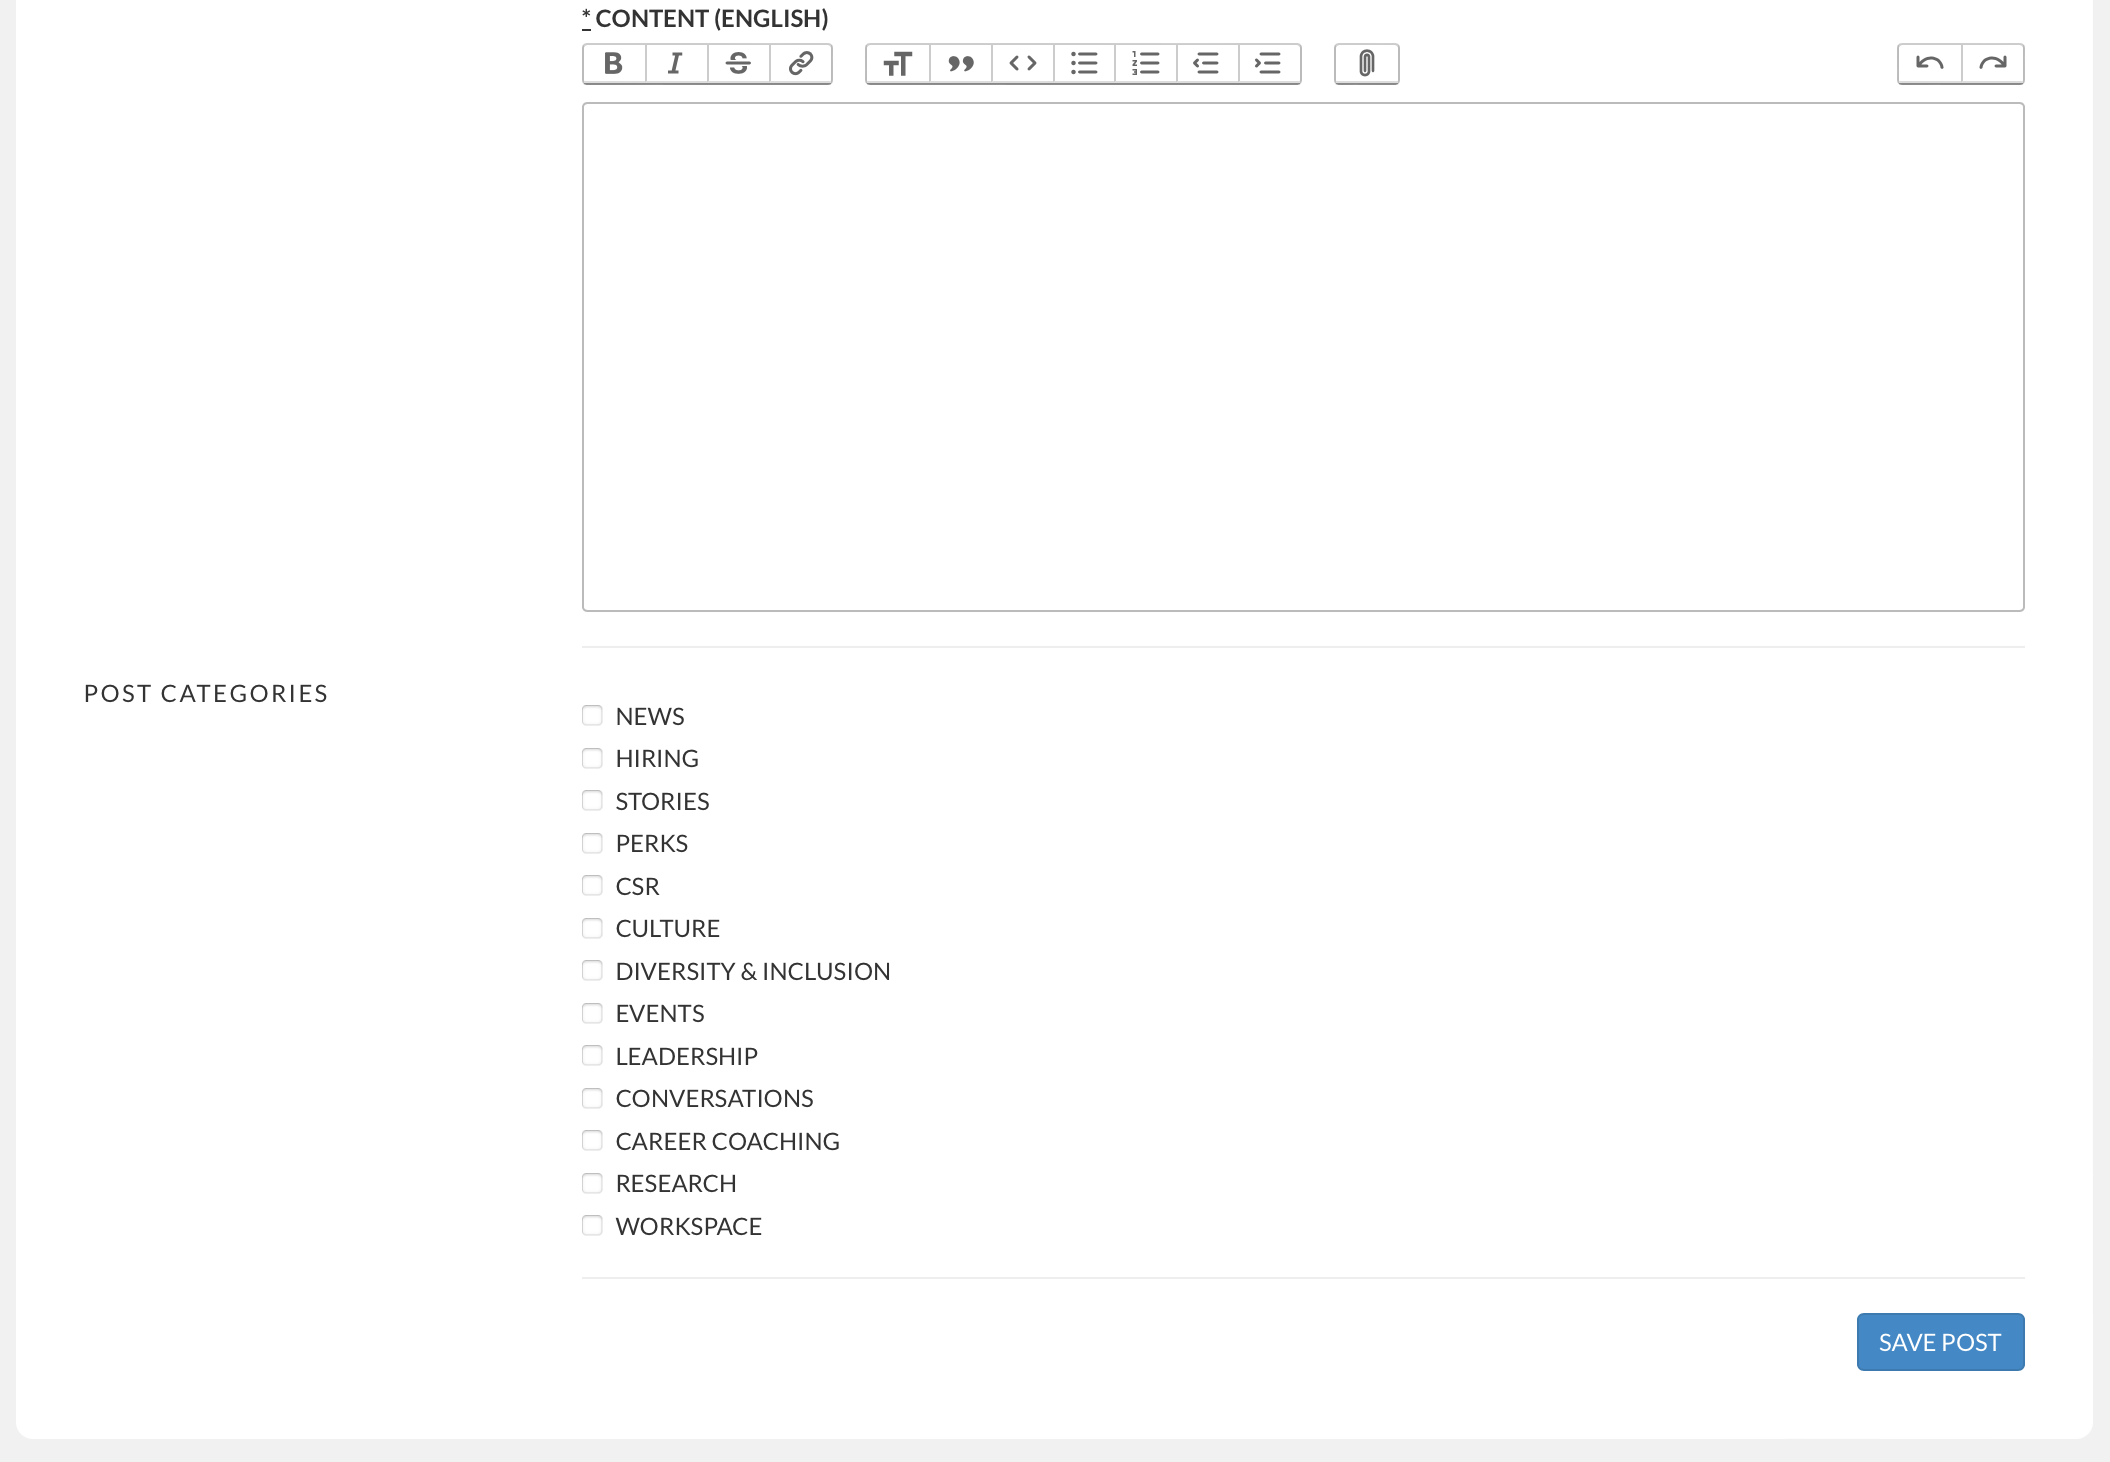The width and height of the screenshot is (2110, 1462).
Task: Click the SAVE POST button
Action: (1939, 1341)
